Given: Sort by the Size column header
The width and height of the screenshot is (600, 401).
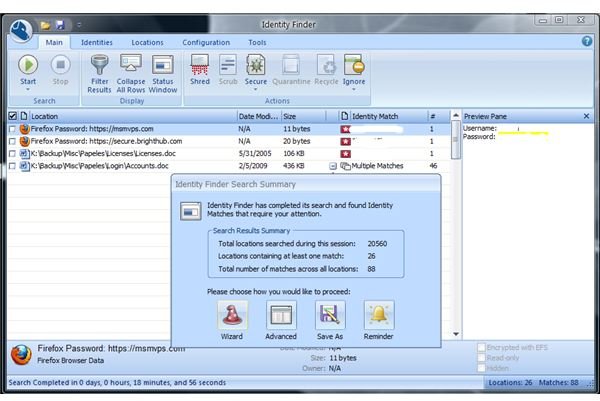Looking at the screenshot, I should point(303,116).
